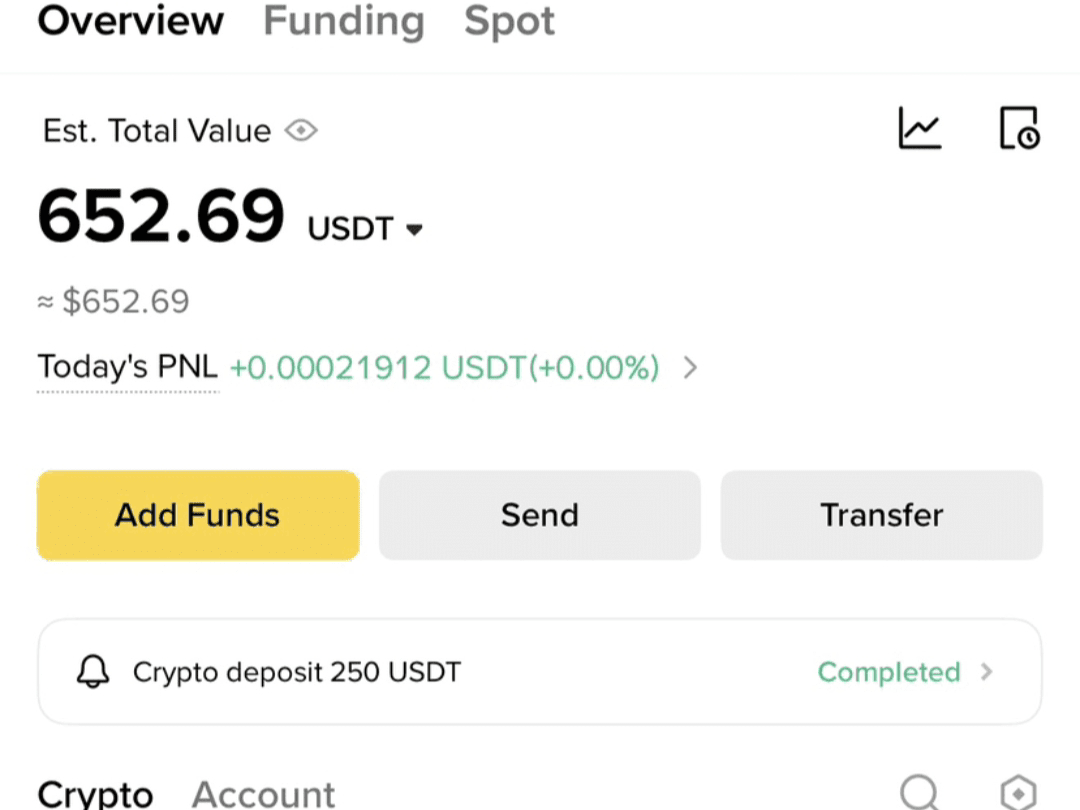This screenshot has height=810, width=1080.
Task: Switch to the Funding tab
Action: tap(344, 21)
